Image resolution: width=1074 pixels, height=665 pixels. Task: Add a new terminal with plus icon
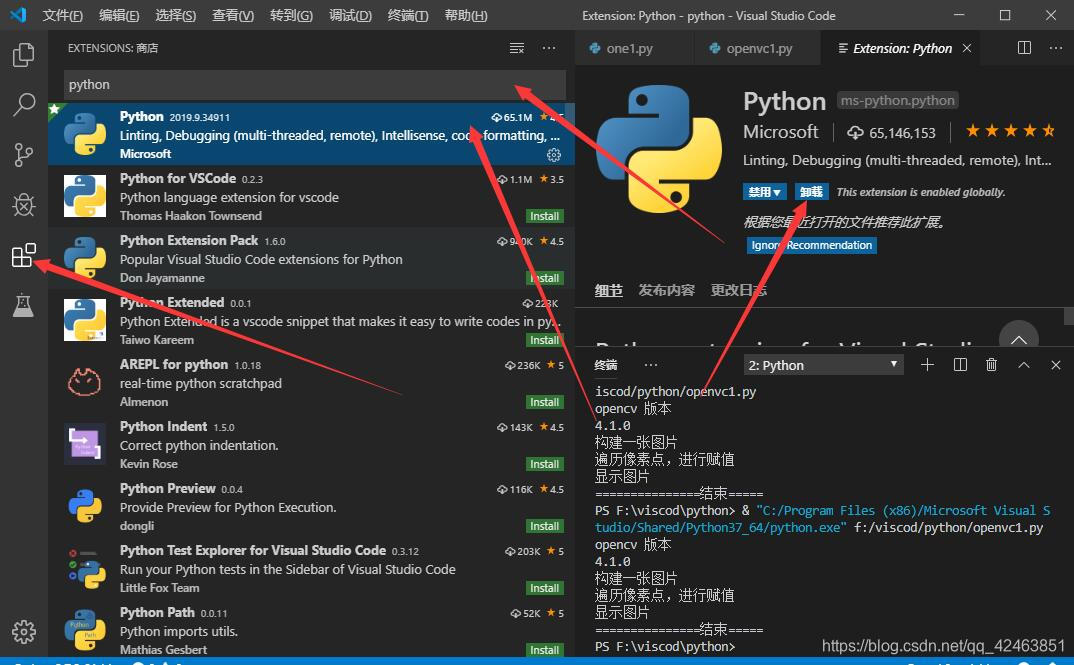point(927,365)
